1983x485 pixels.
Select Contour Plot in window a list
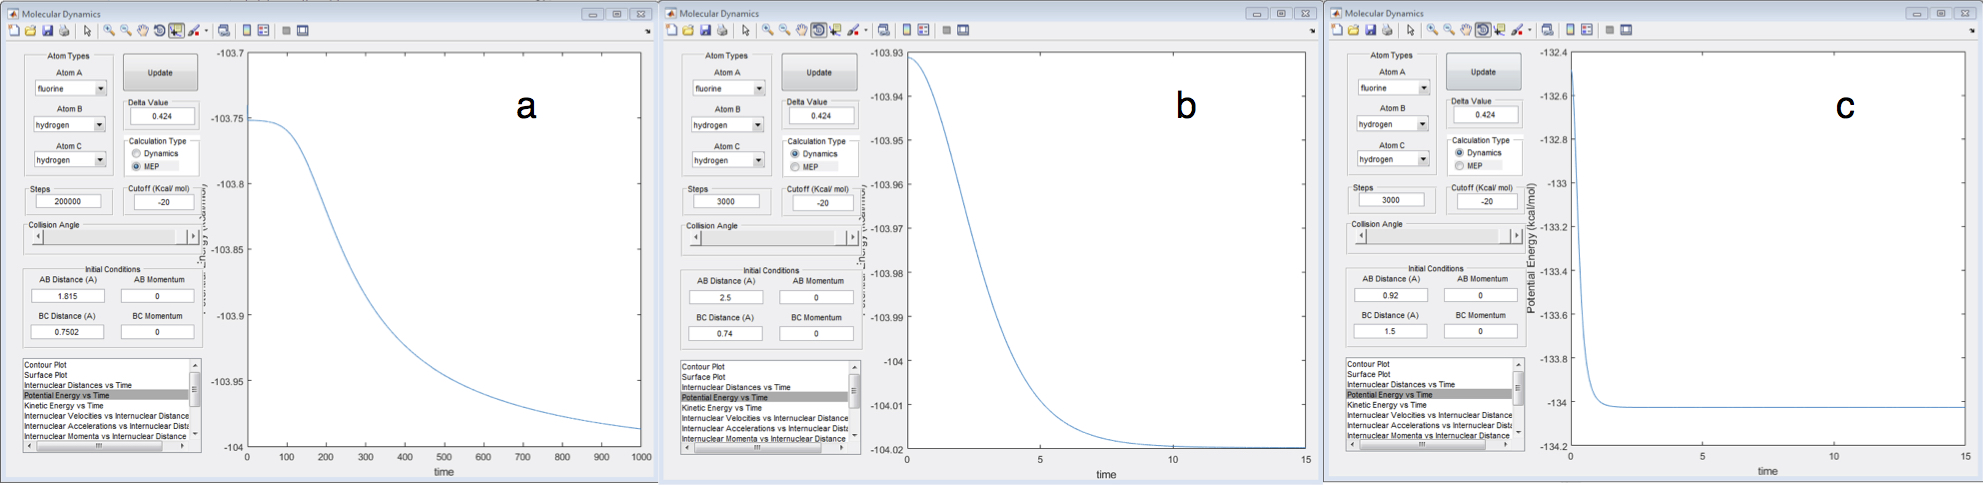[46, 365]
